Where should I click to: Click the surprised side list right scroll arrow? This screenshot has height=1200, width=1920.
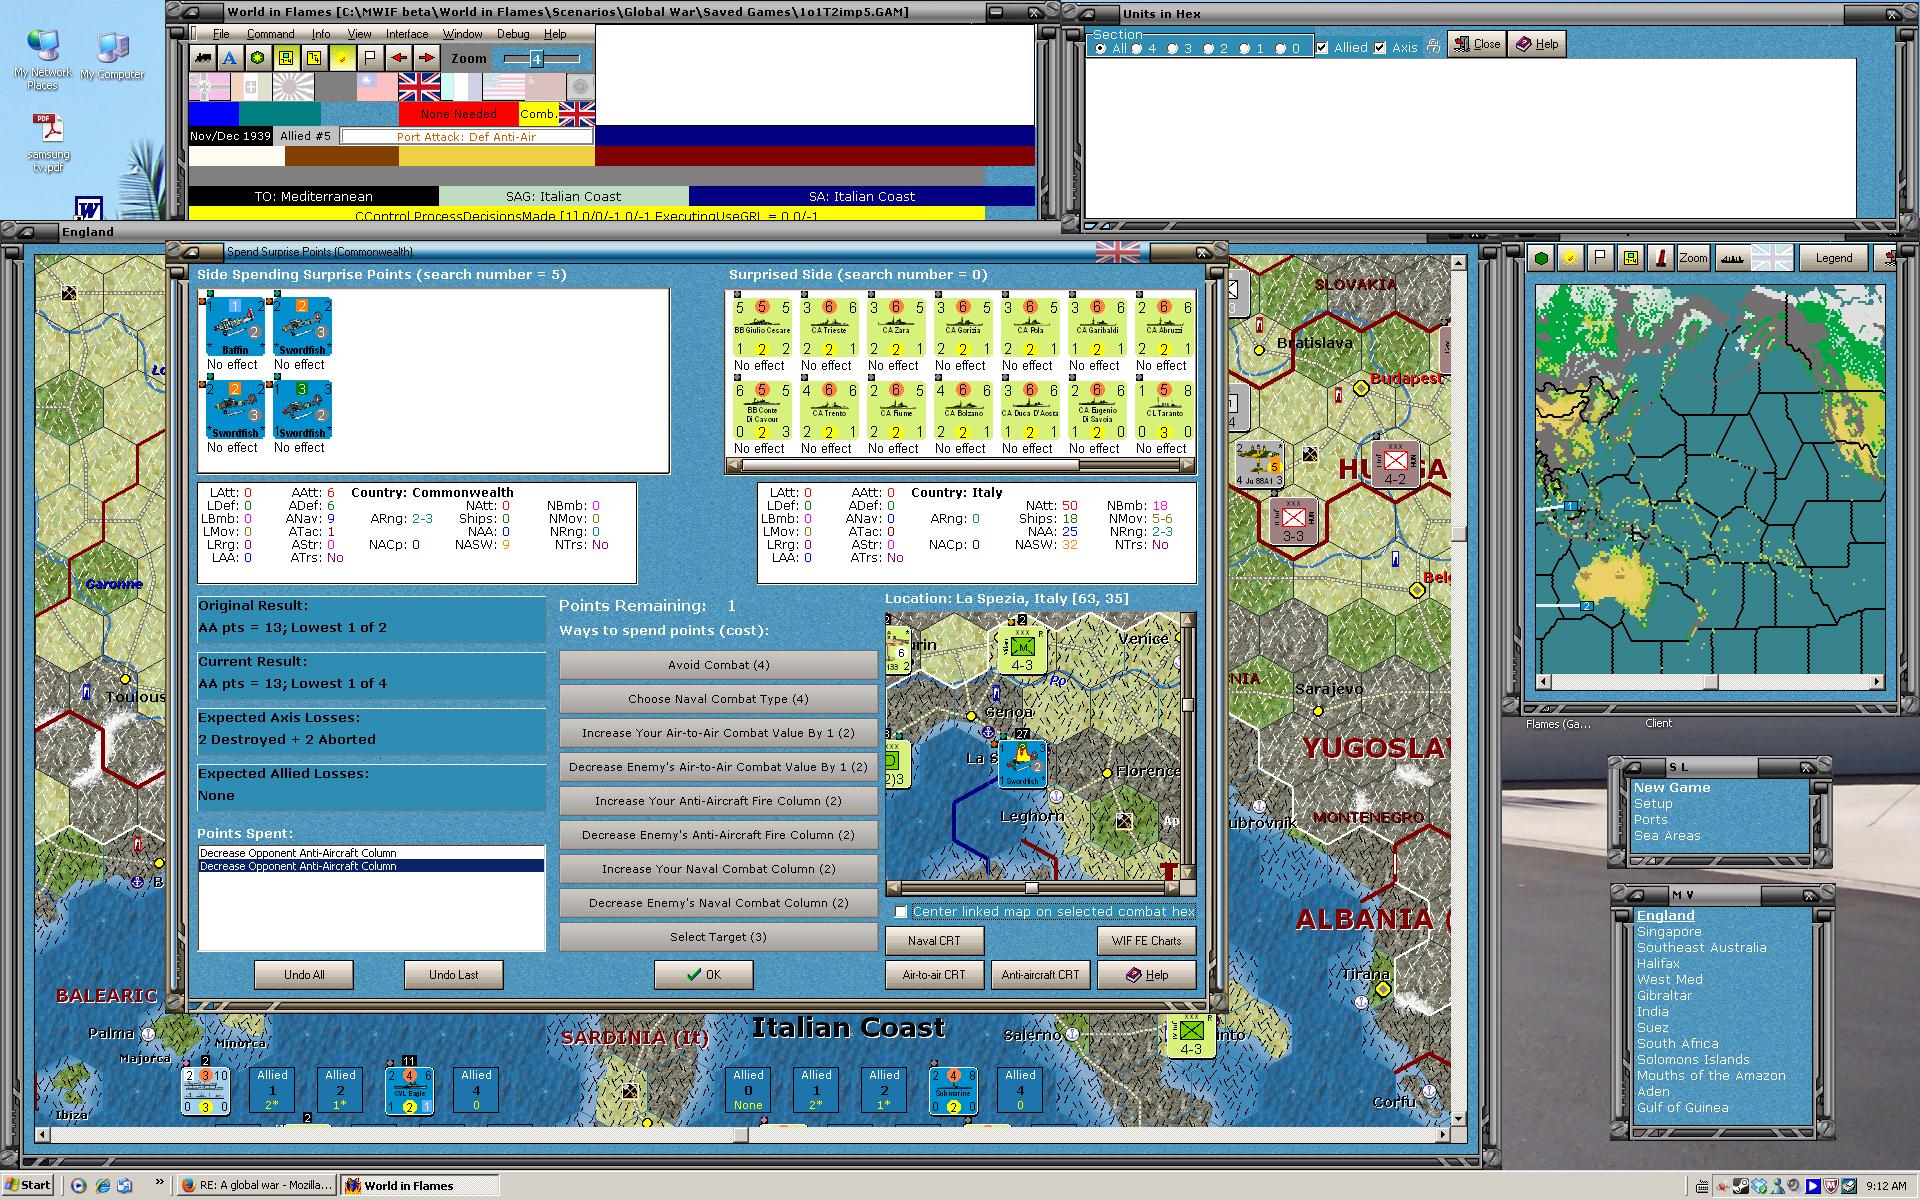click(x=1187, y=465)
